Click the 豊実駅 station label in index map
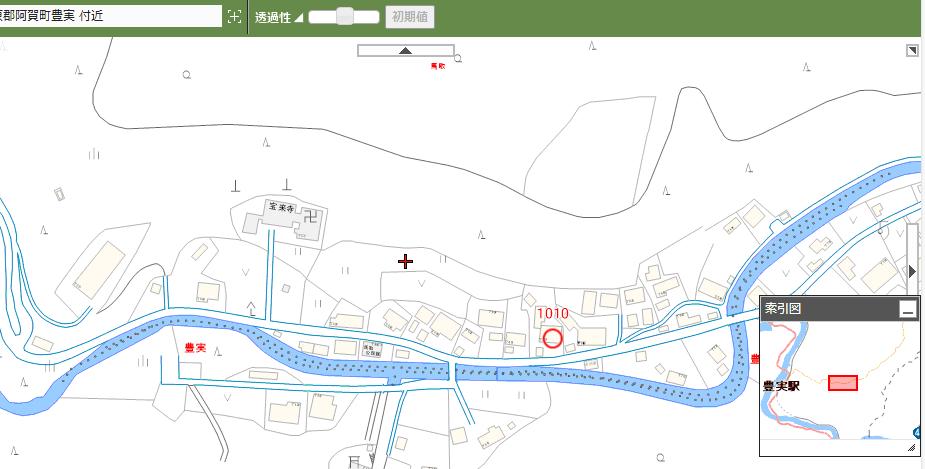The height and width of the screenshot is (469, 925). [x=783, y=385]
